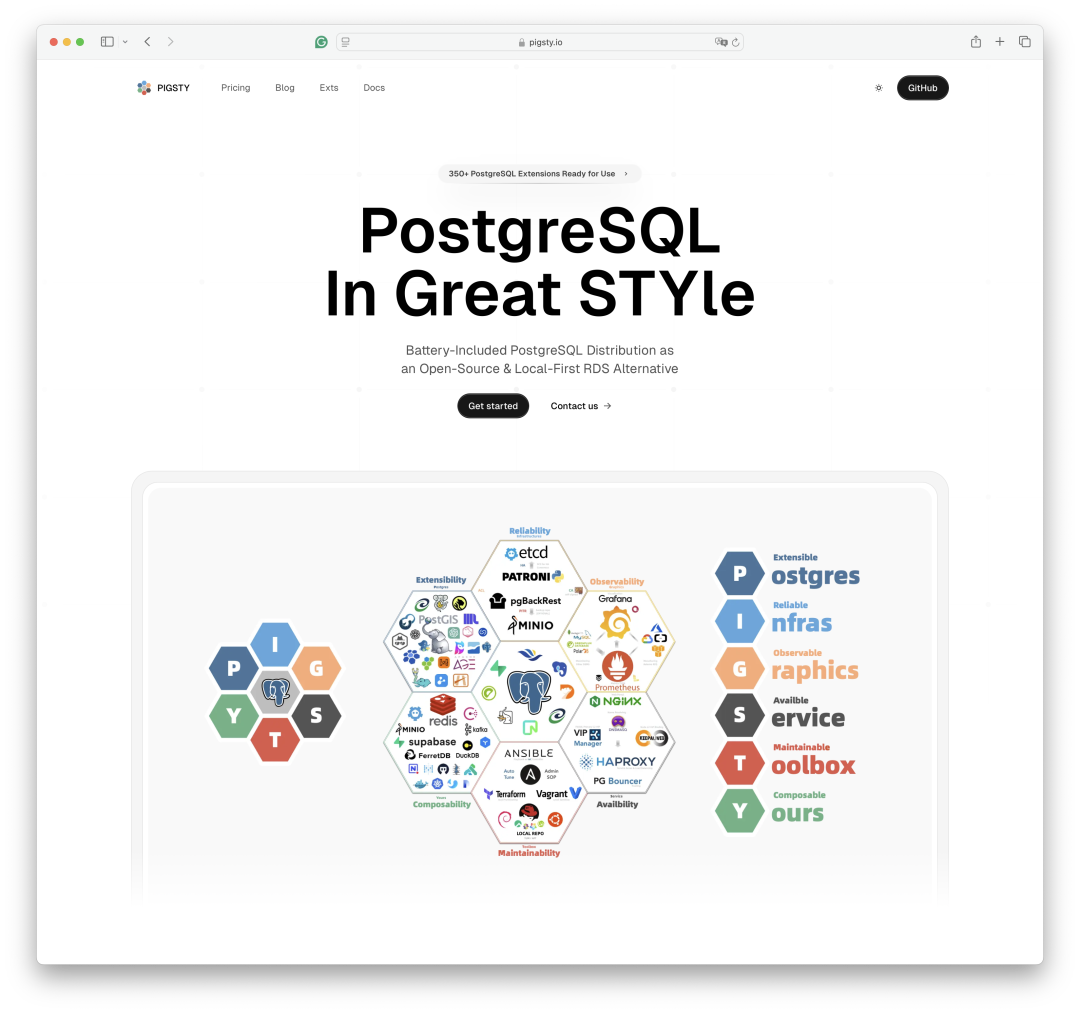Click the PATRONI logo
1080x1013 pixels.
532,576
